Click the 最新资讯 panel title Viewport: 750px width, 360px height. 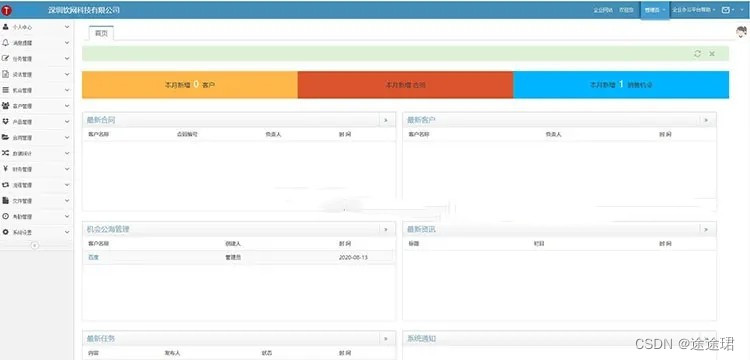point(421,229)
